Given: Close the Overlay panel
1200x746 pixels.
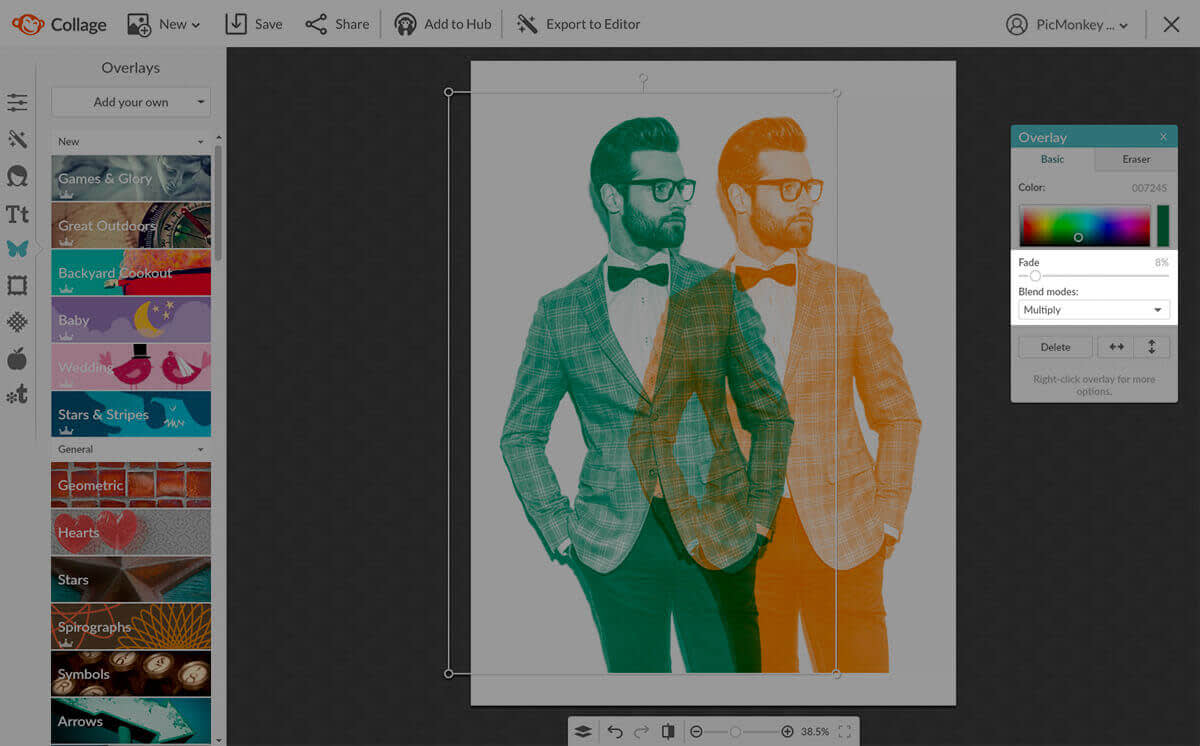Looking at the screenshot, I should pos(1163,137).
